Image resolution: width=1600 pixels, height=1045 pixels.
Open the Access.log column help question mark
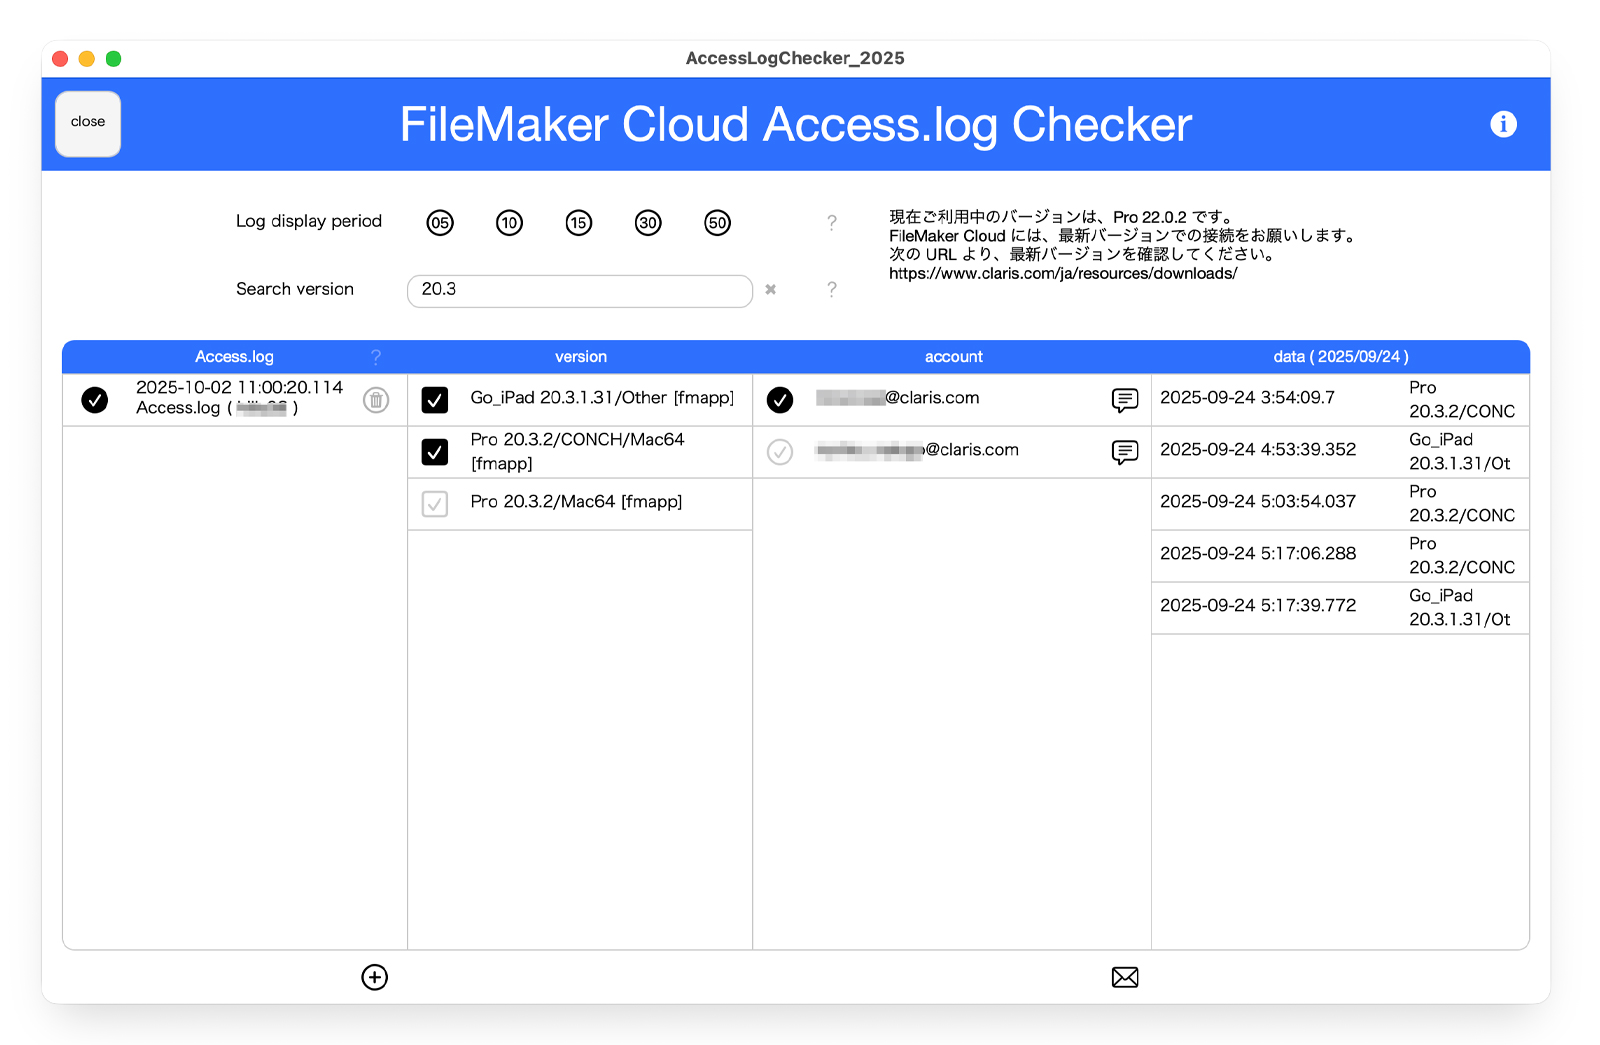tap(375, 356)
